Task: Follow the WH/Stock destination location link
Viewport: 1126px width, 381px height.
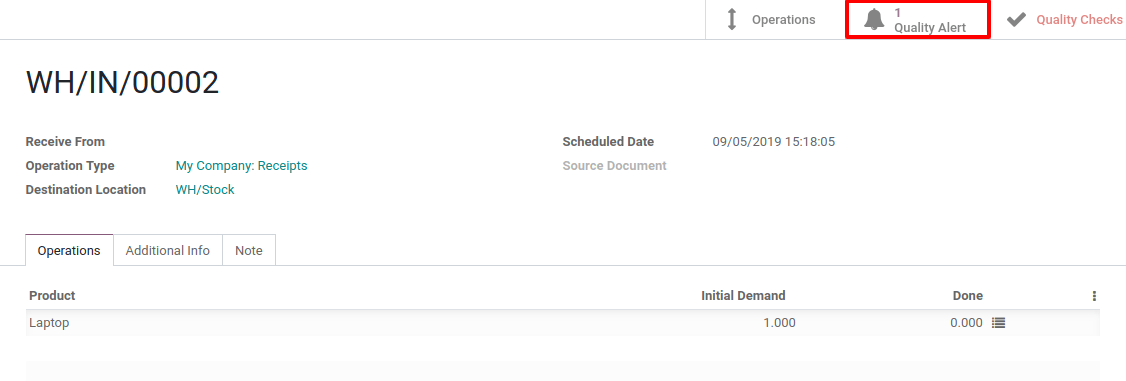Action: coord(205,190)
